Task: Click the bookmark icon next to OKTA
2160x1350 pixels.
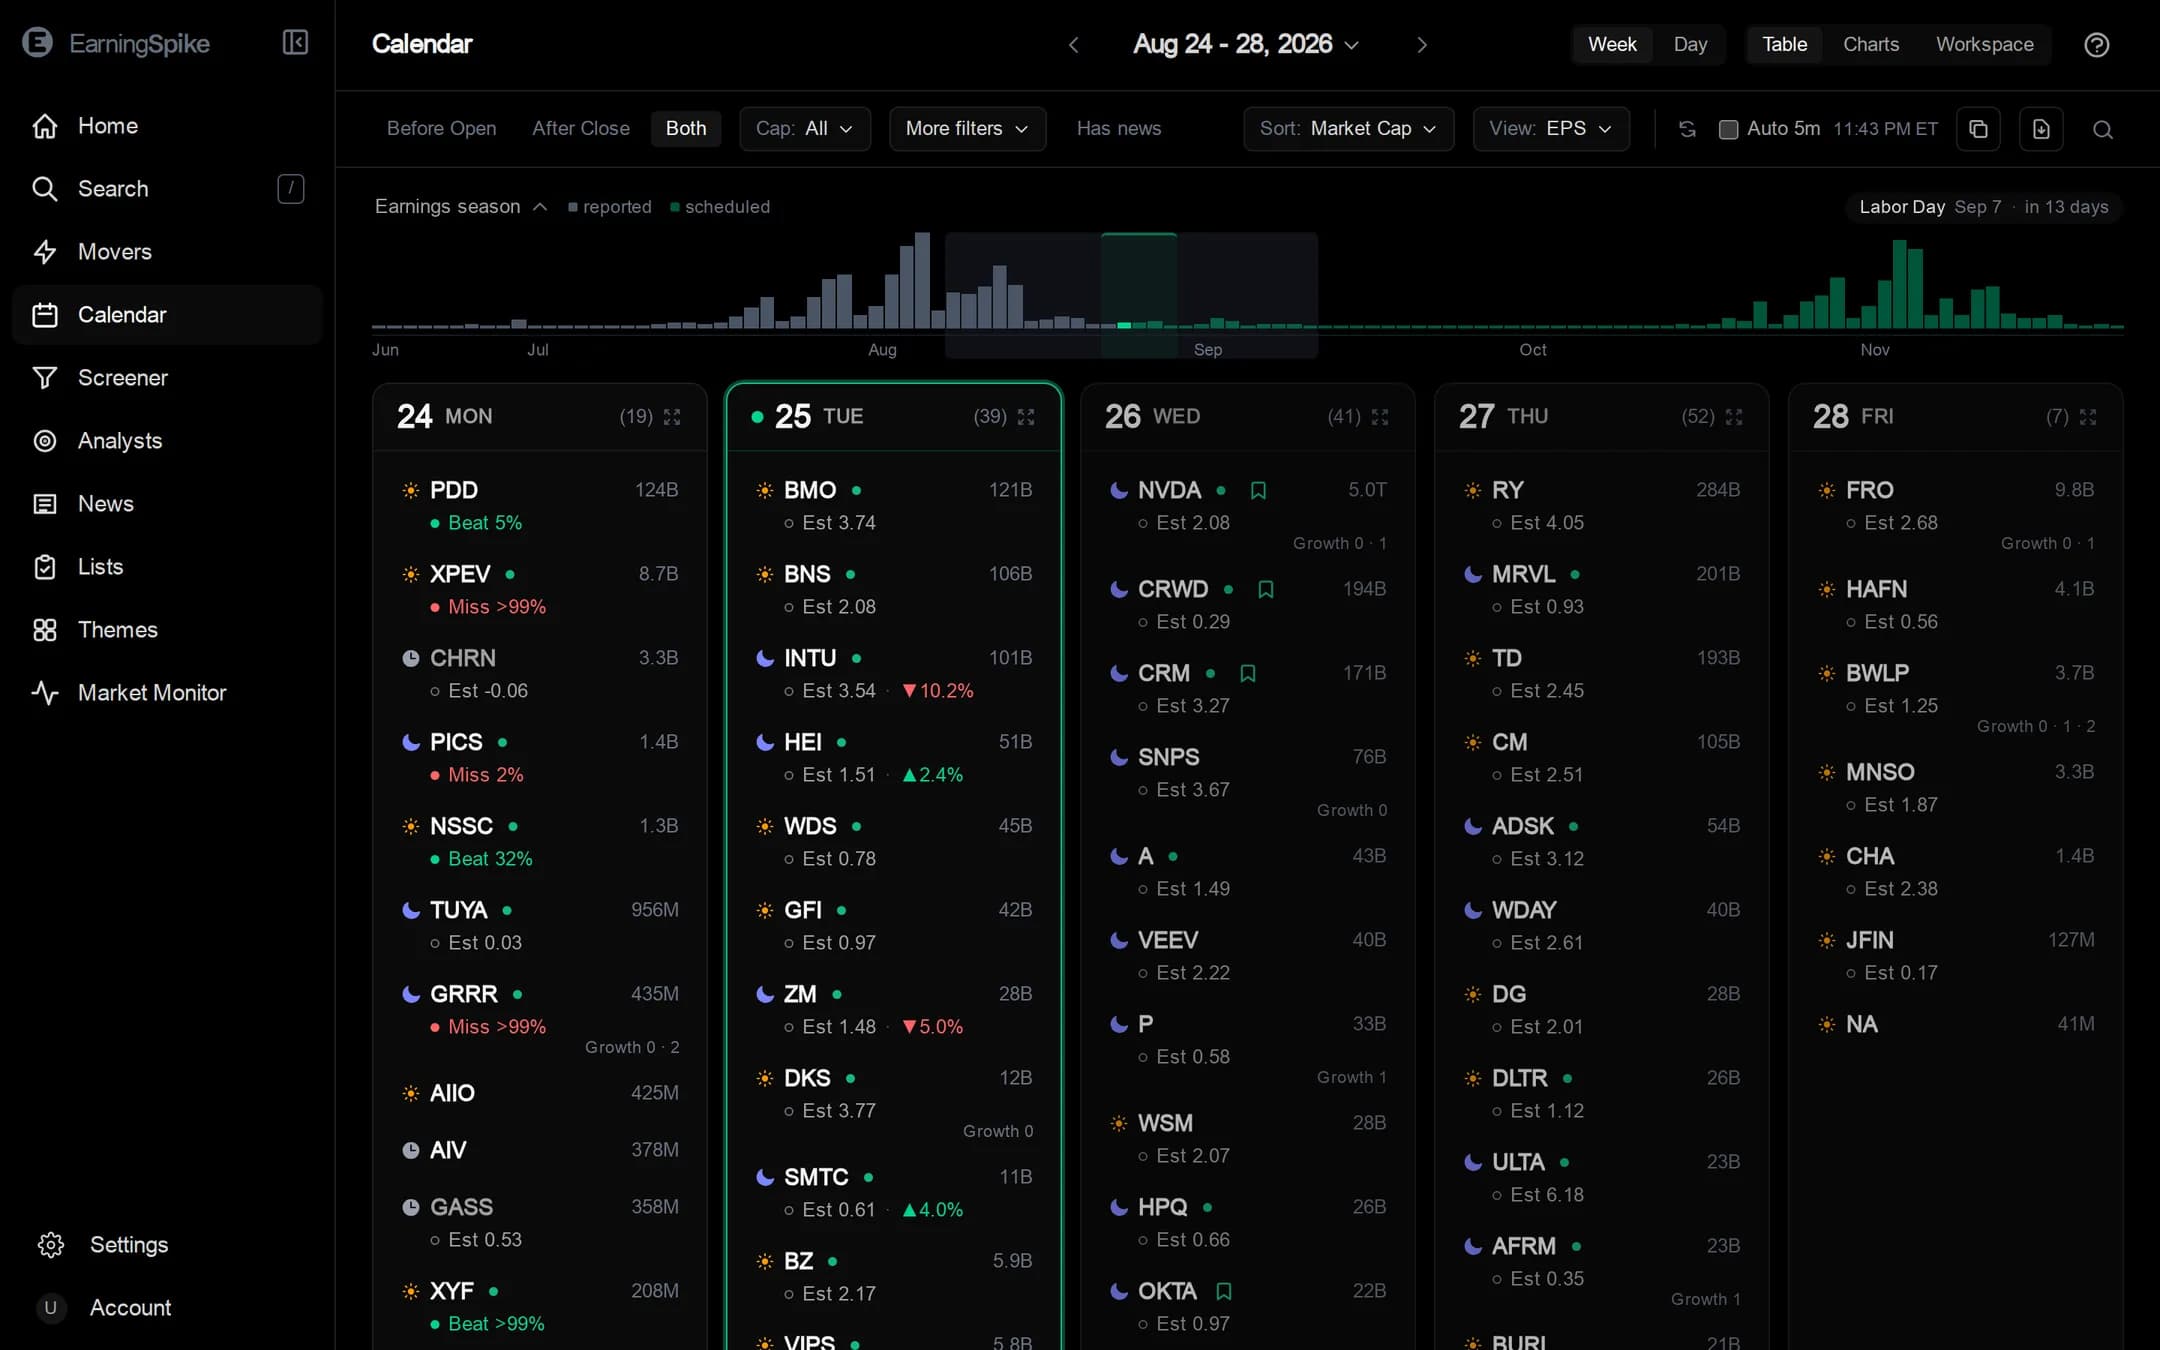Action: (1223, 1291)
